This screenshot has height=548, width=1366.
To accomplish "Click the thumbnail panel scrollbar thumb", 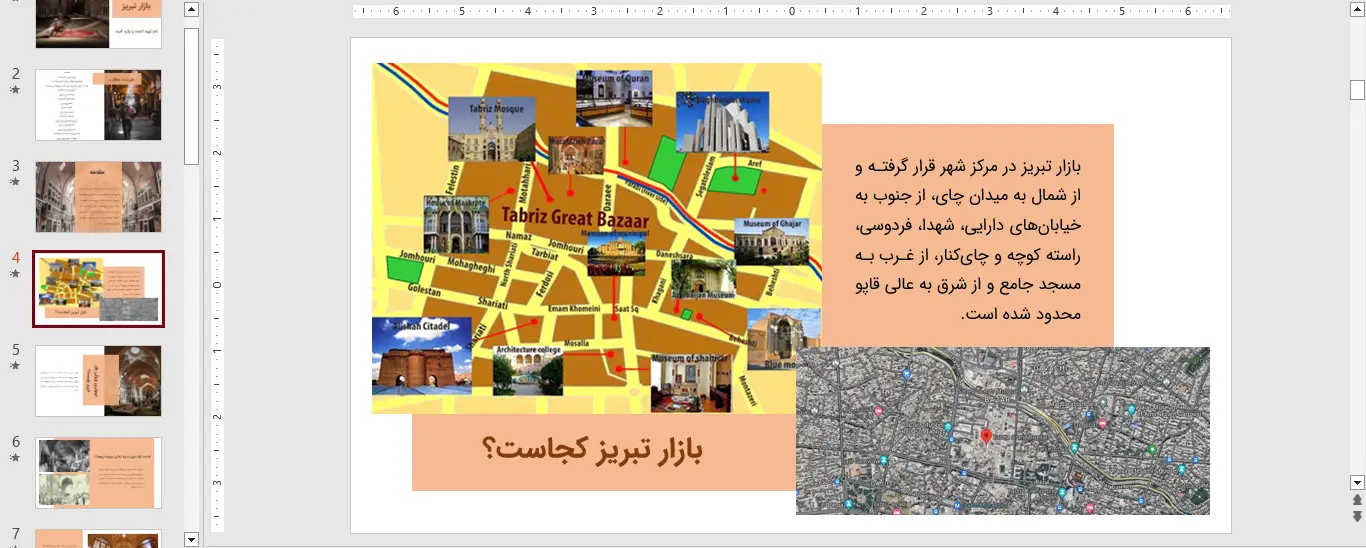I will 192,96.
